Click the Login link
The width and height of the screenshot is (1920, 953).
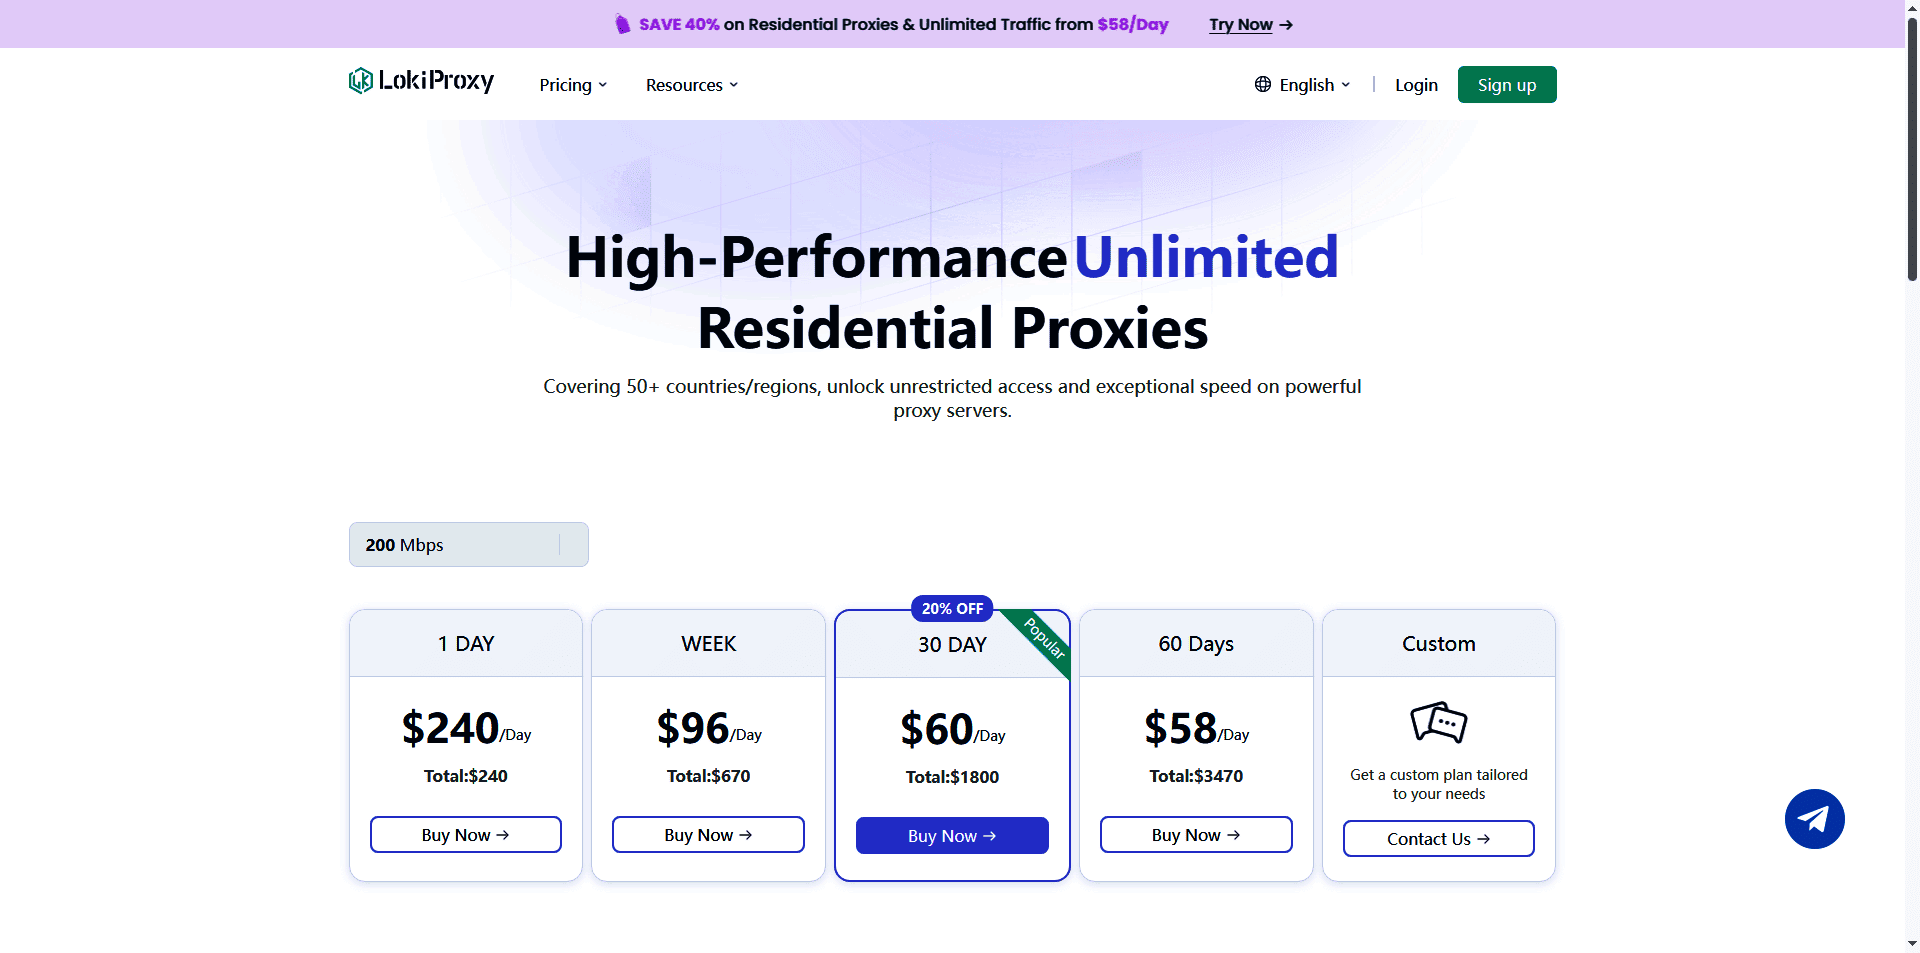(1416, 85)
